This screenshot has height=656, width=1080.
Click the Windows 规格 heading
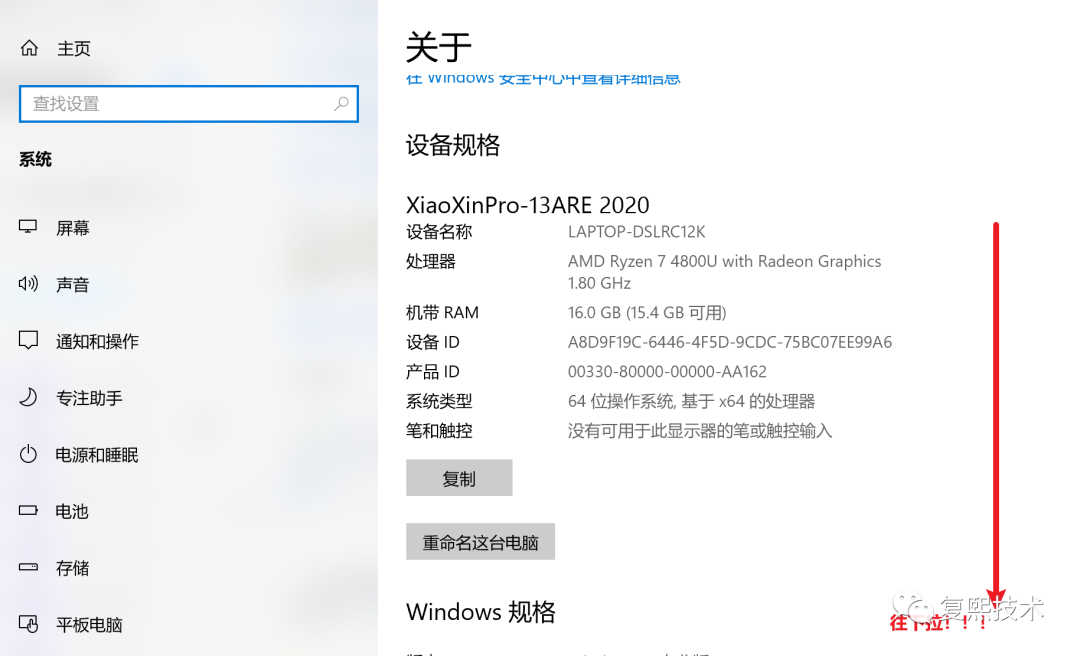(481, 612)
